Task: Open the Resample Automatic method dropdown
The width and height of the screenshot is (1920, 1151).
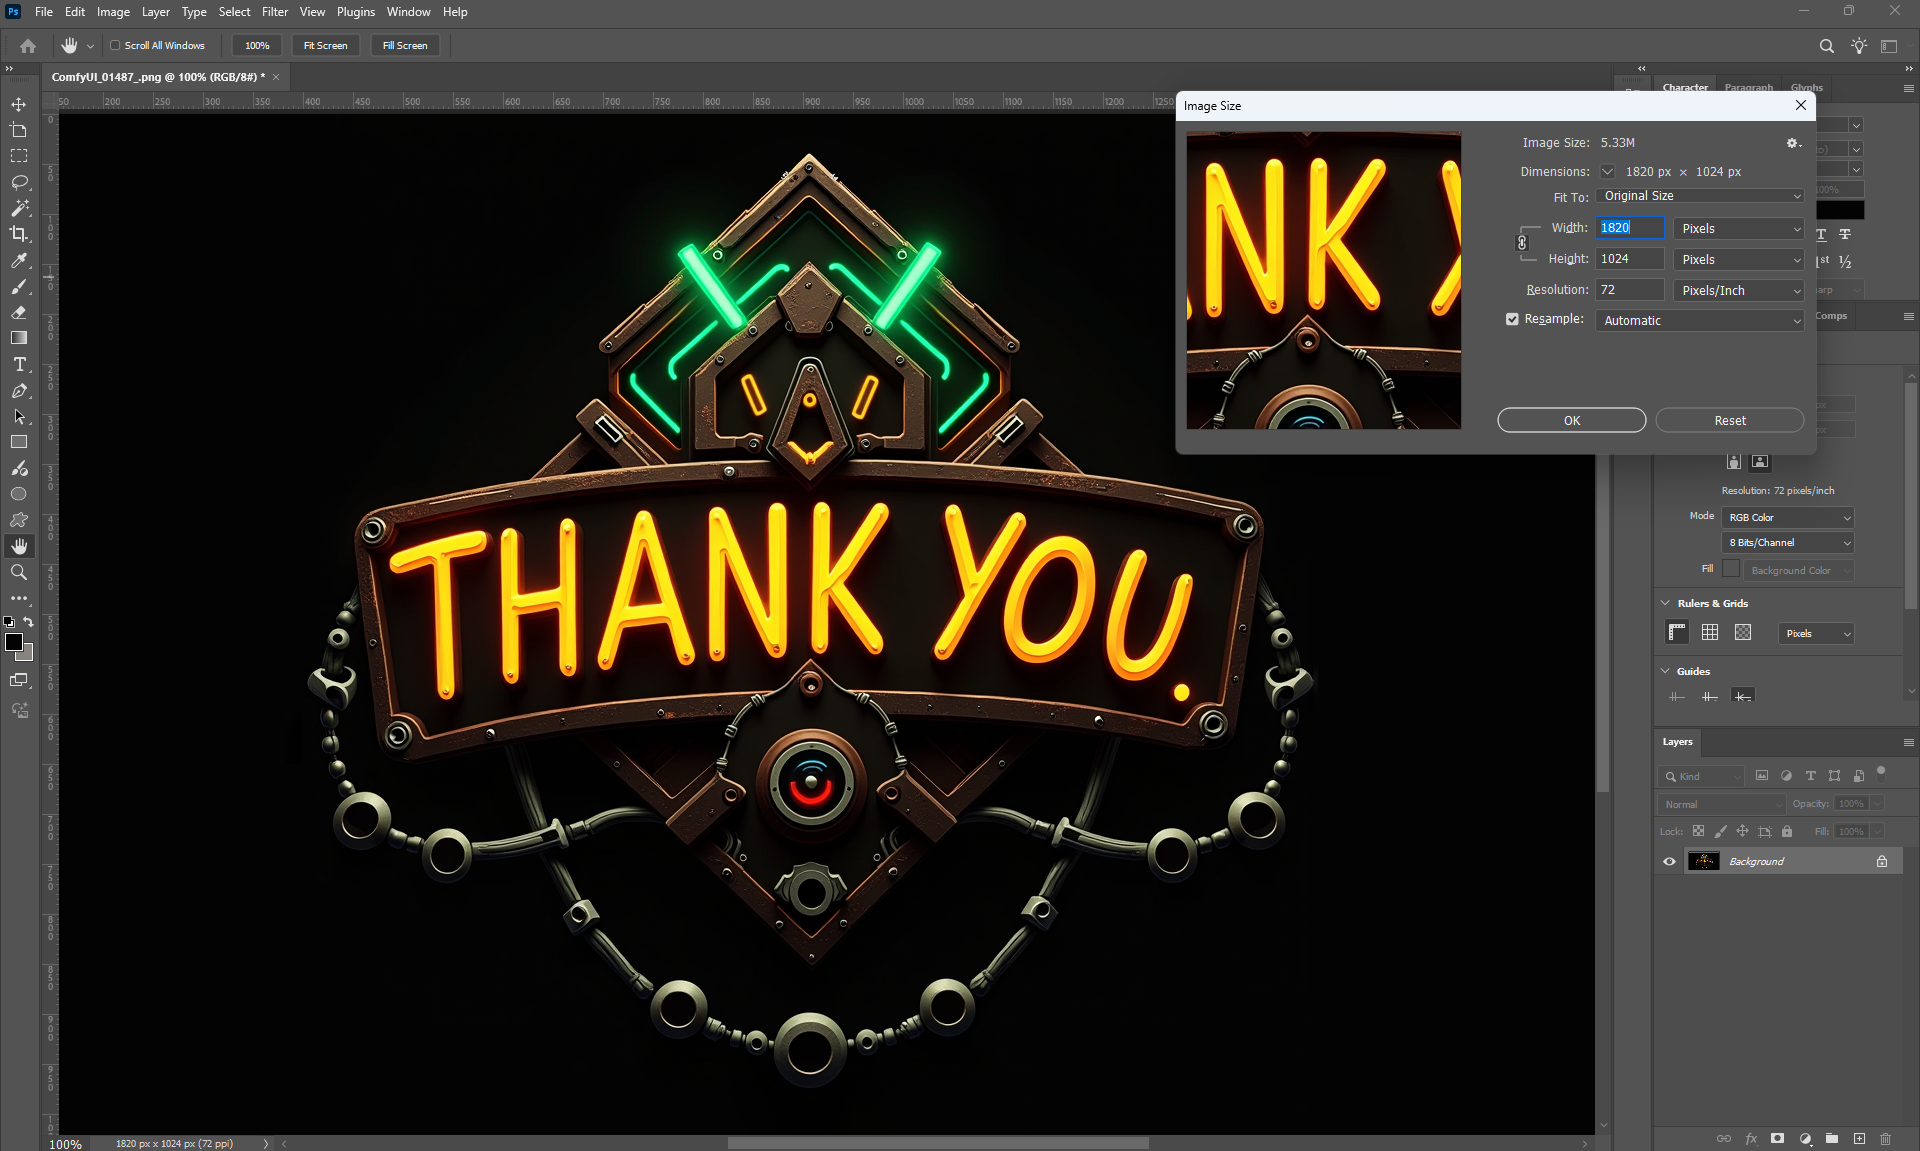Action: [1701, 320]
